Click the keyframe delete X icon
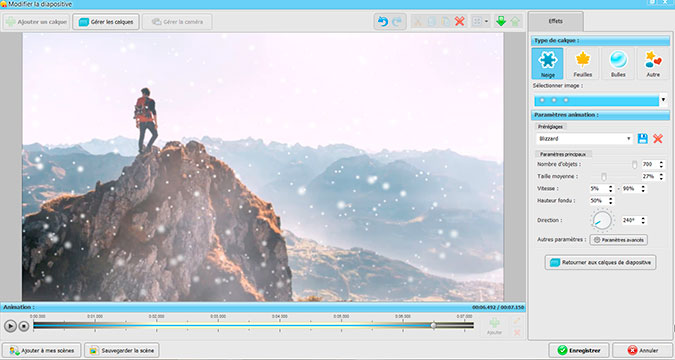This screenshot has width=675, height=360. click(517, 332)
